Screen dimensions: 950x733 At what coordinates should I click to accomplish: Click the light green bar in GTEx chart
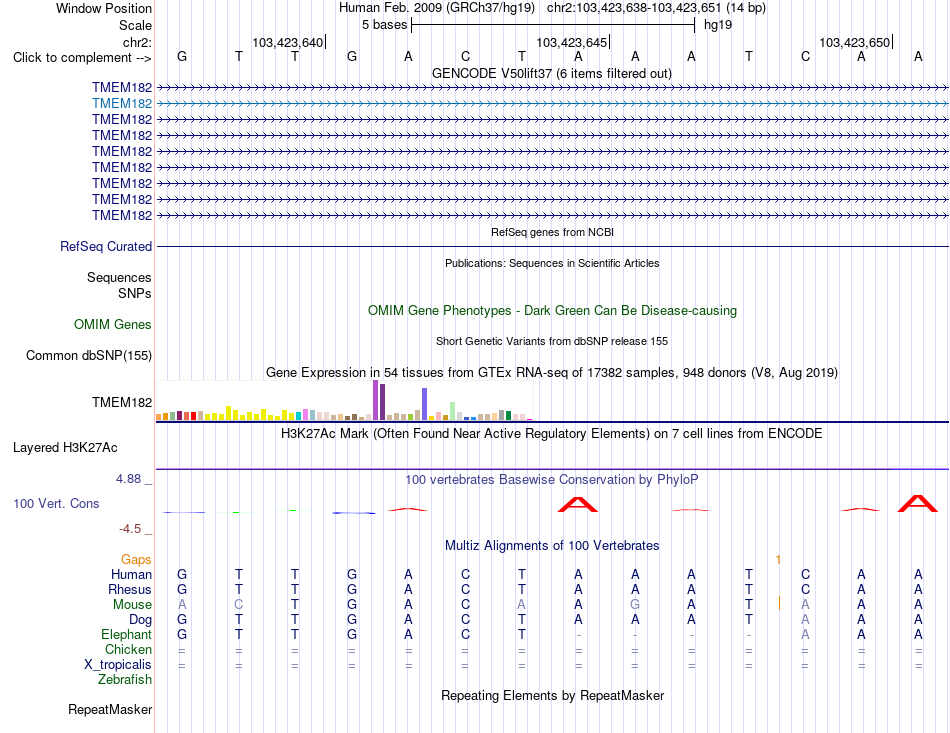click(453, 411)
